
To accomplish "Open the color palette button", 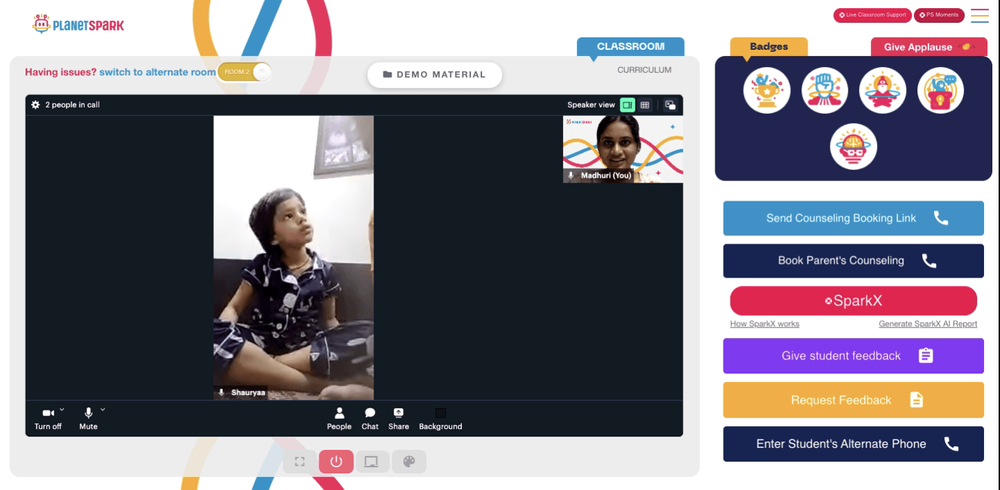I will click(409, 461).
